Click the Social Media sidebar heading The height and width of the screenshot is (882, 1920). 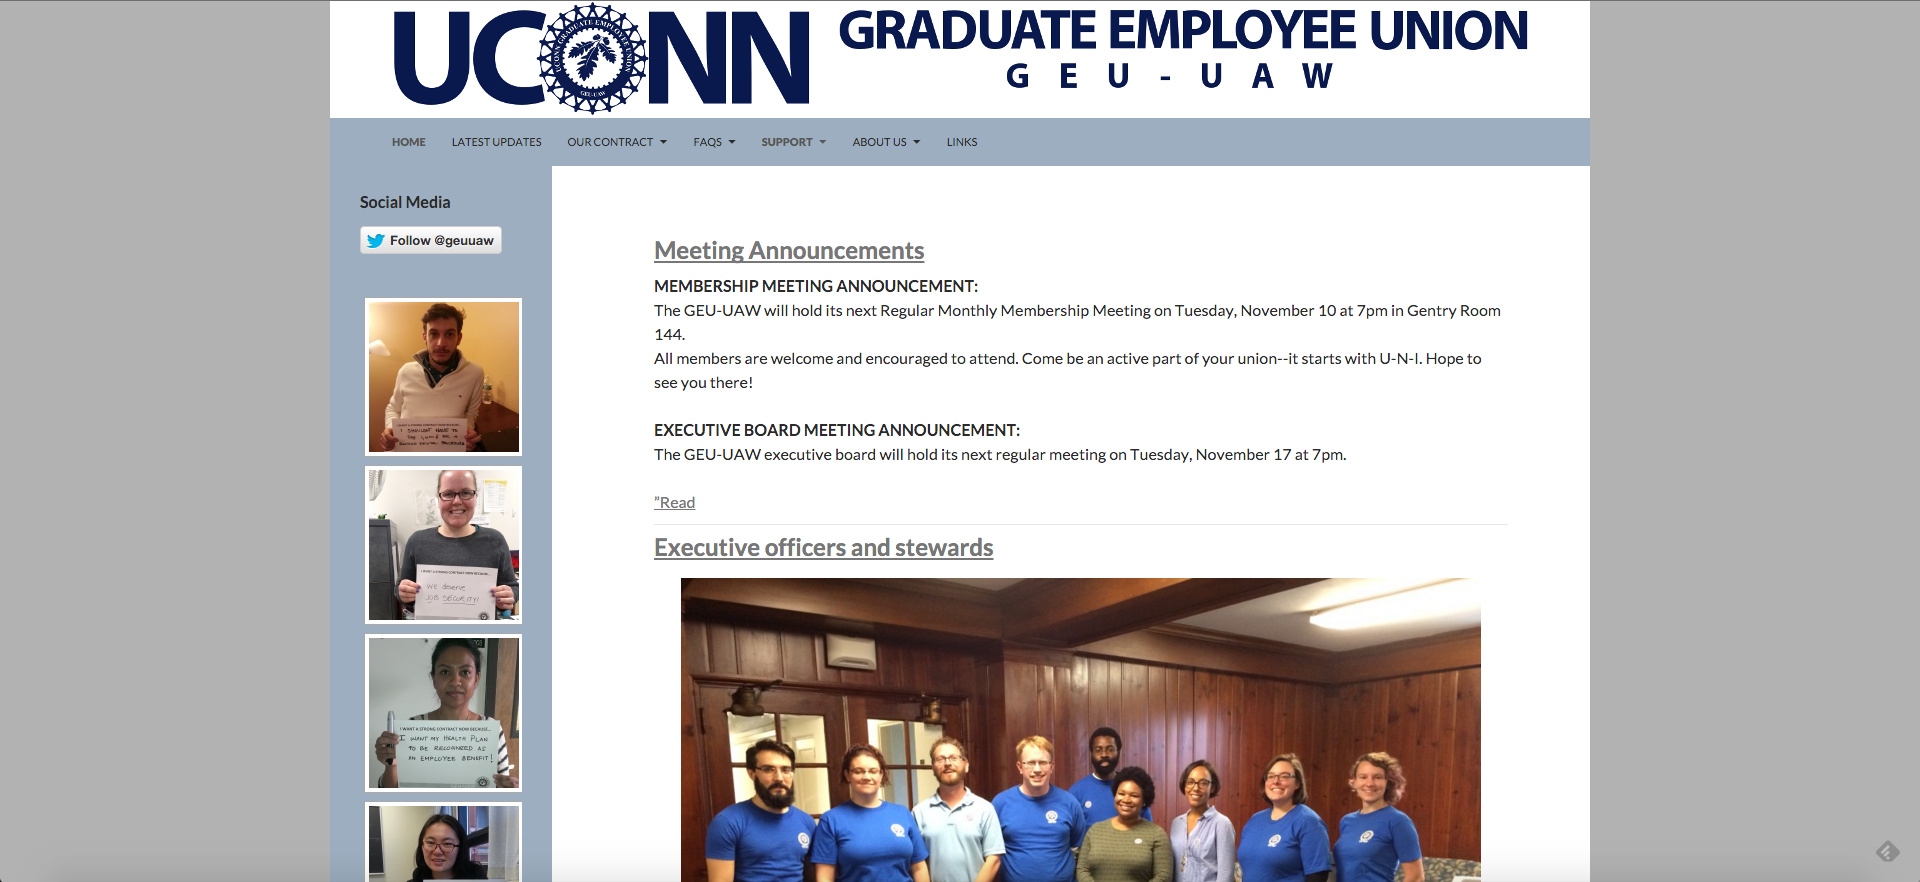(405, 202)
